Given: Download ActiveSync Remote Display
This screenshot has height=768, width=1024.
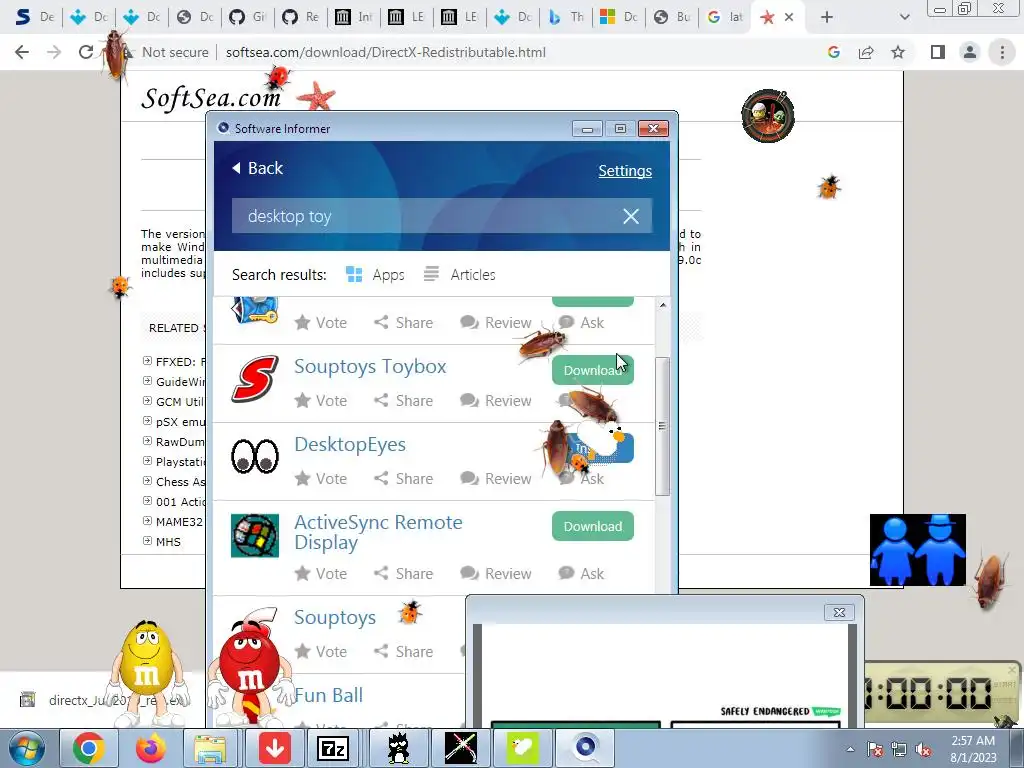Looking at the screenshot, I should coord(592,526).
